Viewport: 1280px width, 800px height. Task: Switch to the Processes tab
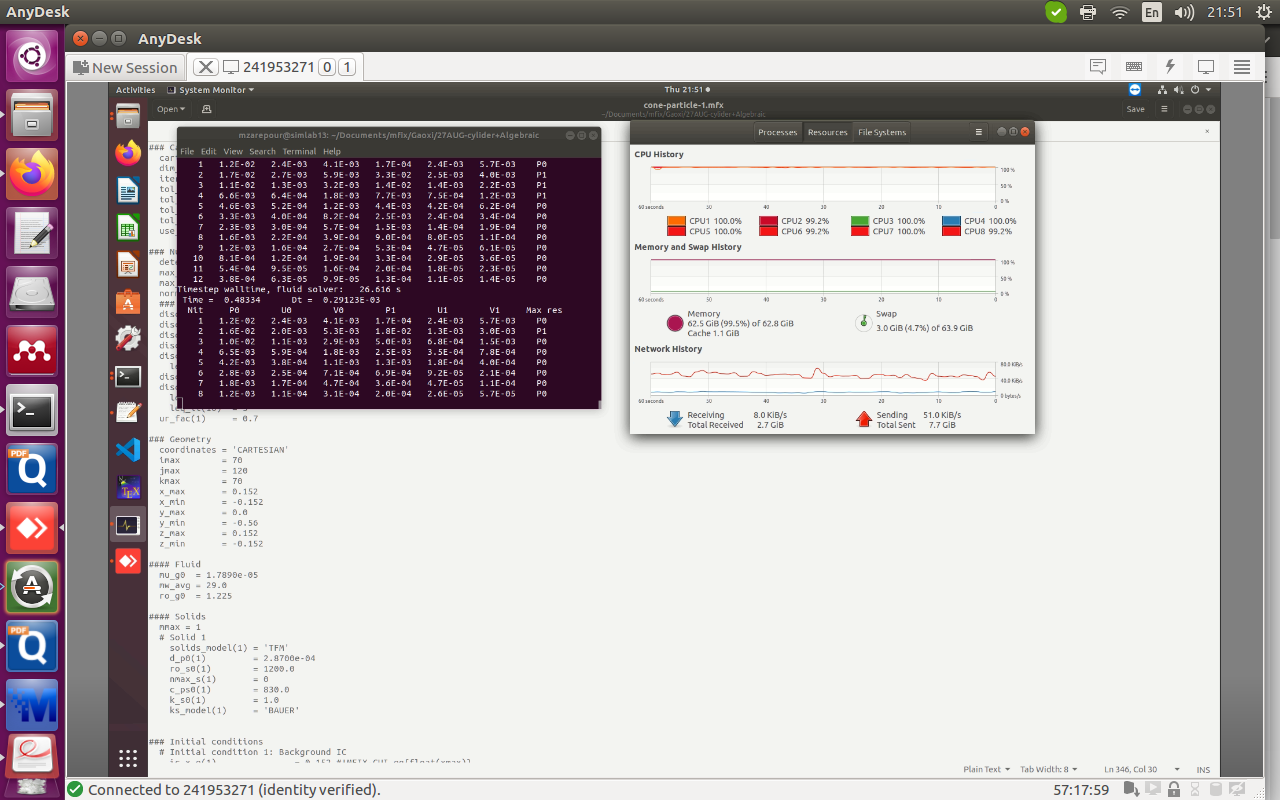click(x=777, y=132)
